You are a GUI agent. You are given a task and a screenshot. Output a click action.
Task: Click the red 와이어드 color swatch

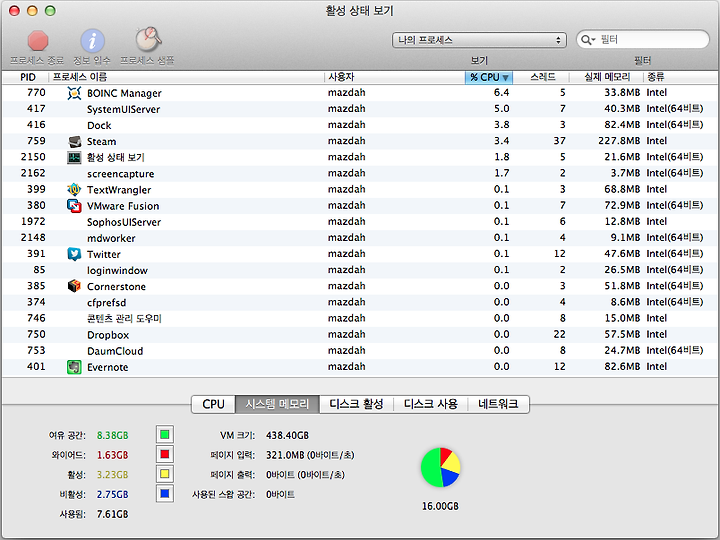tap(165, 455)
